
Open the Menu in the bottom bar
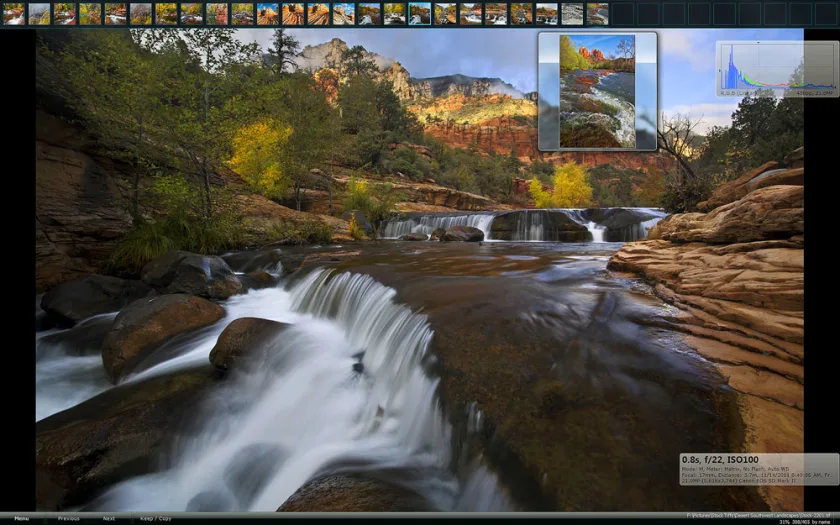tap(21, 519)
